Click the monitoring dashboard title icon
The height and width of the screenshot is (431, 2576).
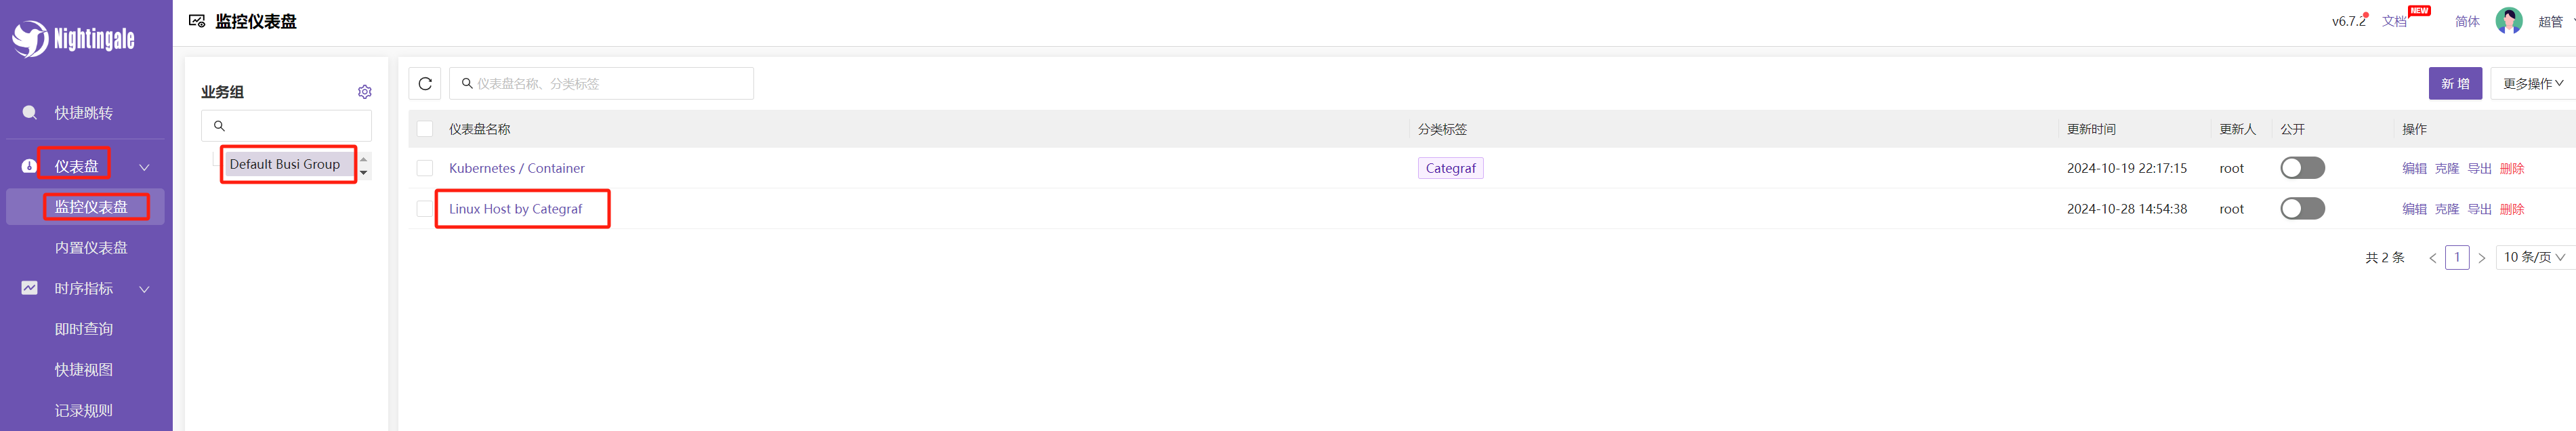(x=197, y=21)
